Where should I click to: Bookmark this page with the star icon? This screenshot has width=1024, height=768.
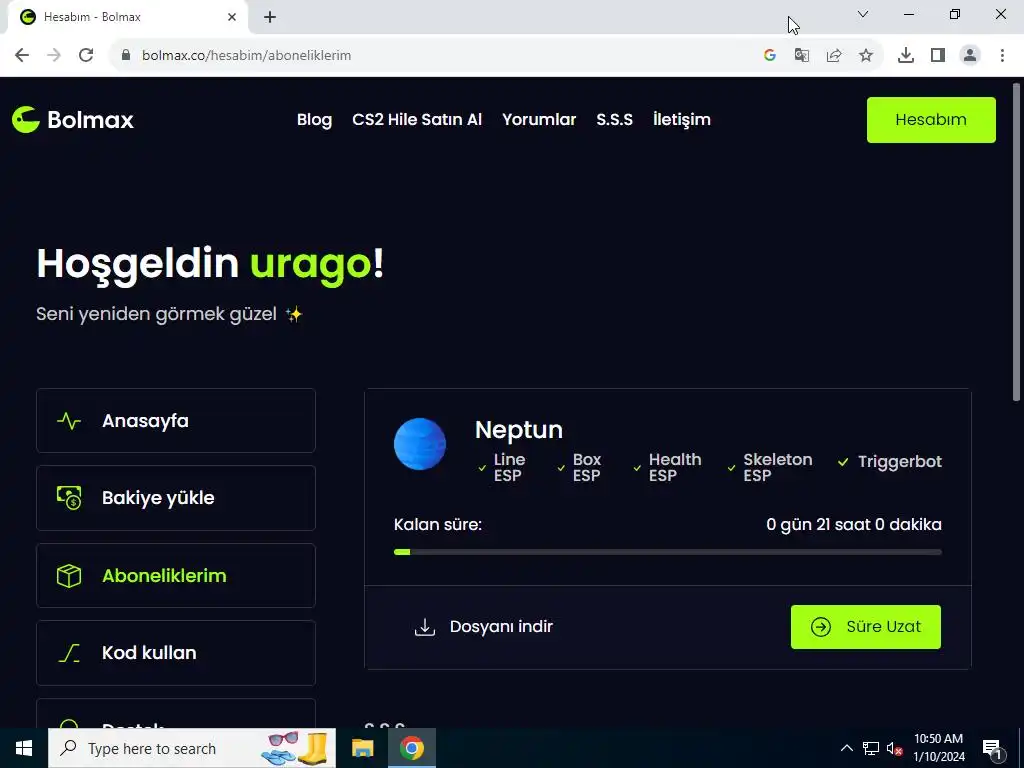[x=865, y=55]
